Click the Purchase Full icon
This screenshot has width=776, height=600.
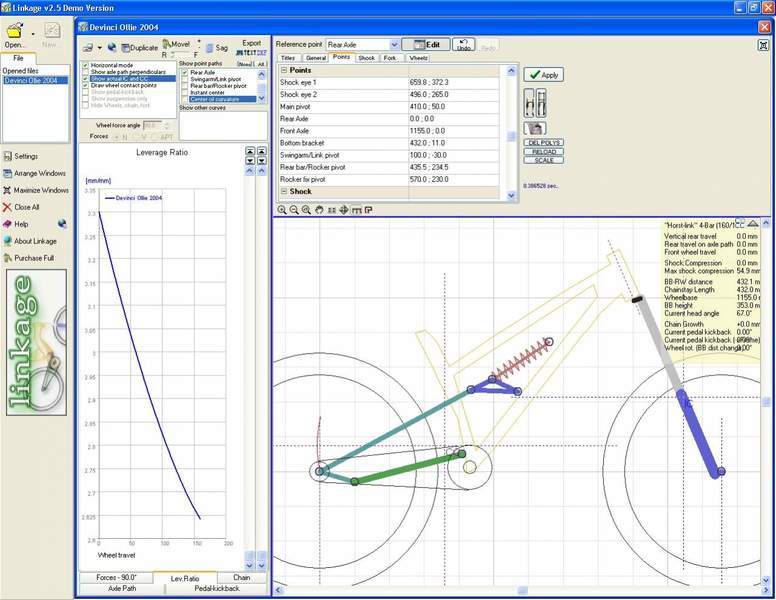click(x=8, y=258)
